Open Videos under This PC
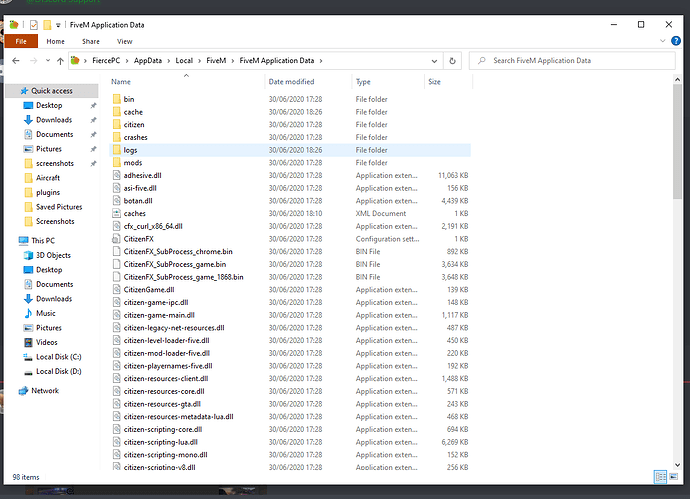The width and height of the screenshot is (690, 499). (x=46, y=342)
